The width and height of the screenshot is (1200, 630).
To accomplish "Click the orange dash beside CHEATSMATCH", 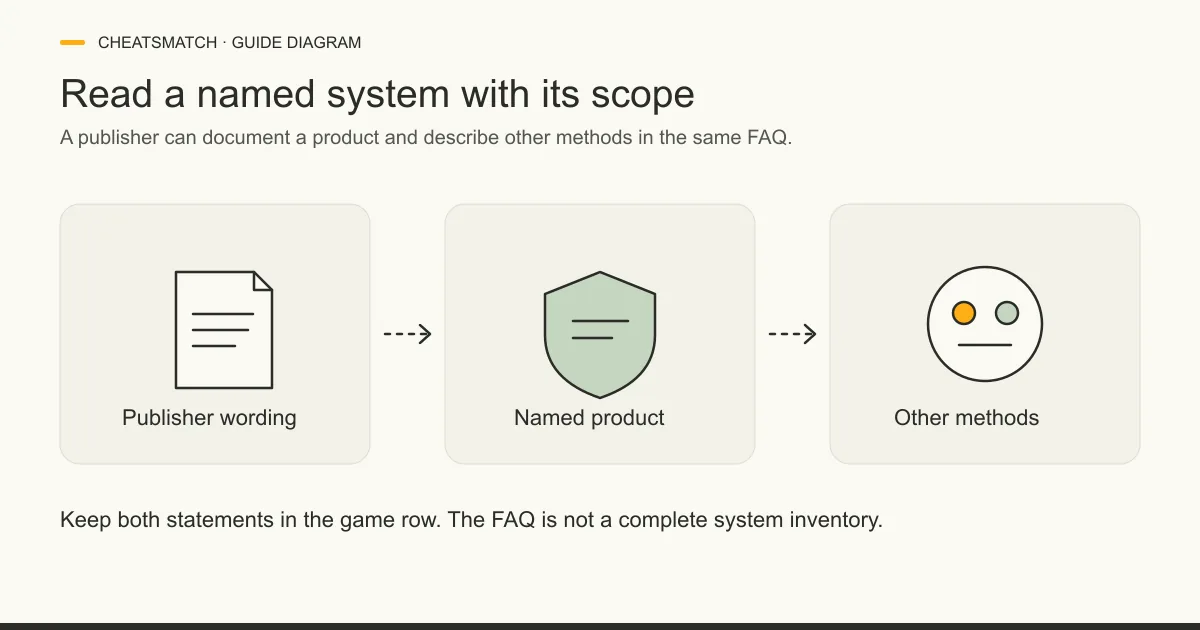I will (x=72, y=43).
